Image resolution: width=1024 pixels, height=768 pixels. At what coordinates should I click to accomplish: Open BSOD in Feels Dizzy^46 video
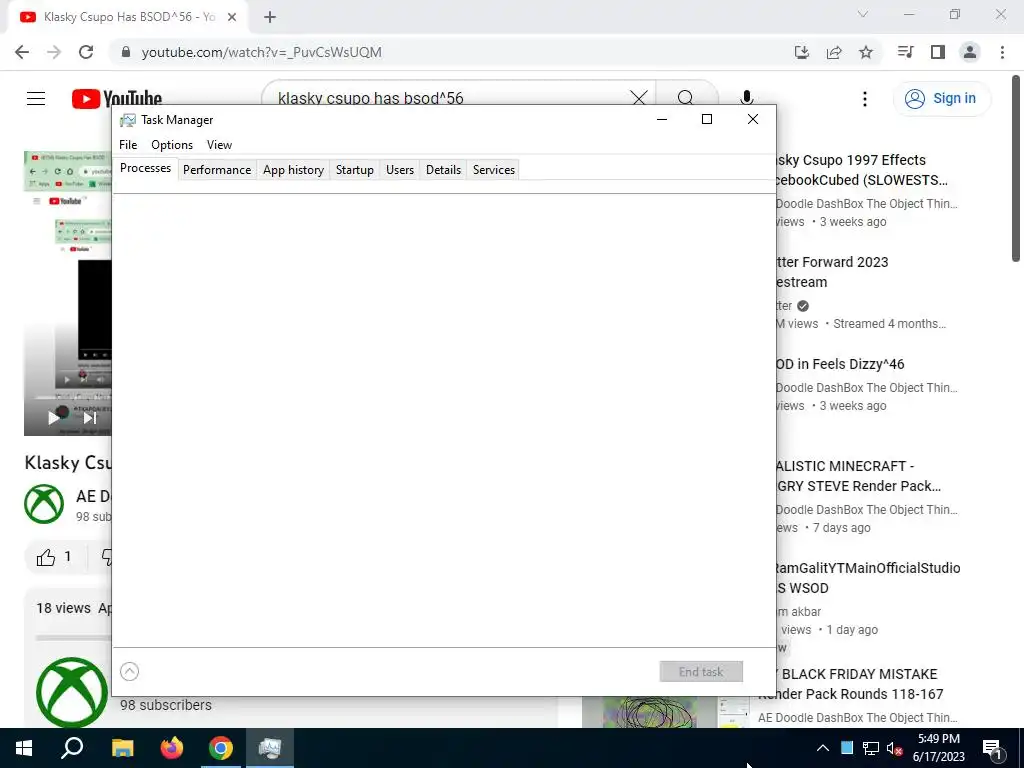[840, 364]
